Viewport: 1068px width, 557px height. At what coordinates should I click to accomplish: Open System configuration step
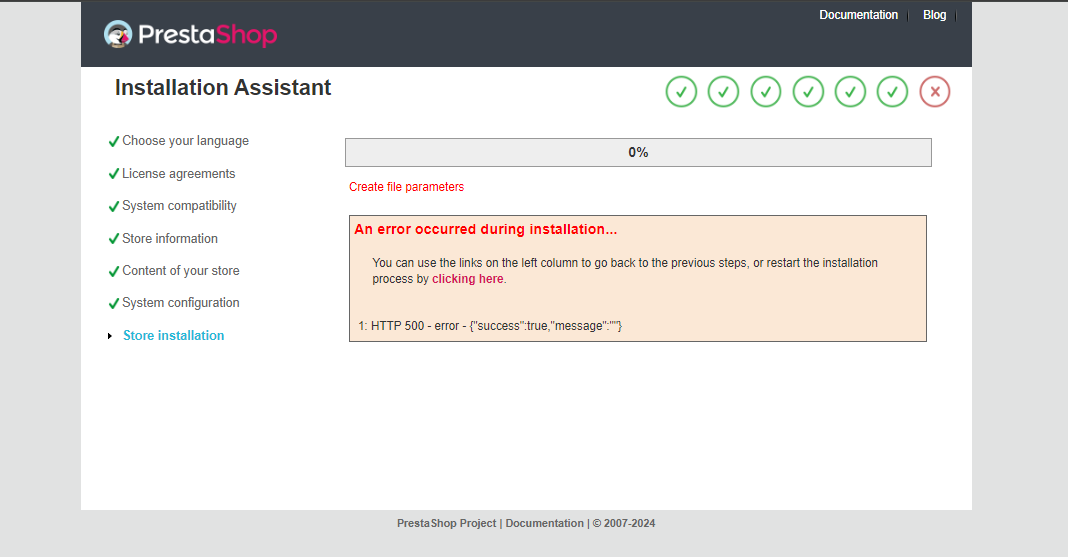pyautogui.click(x=180, y=302)
